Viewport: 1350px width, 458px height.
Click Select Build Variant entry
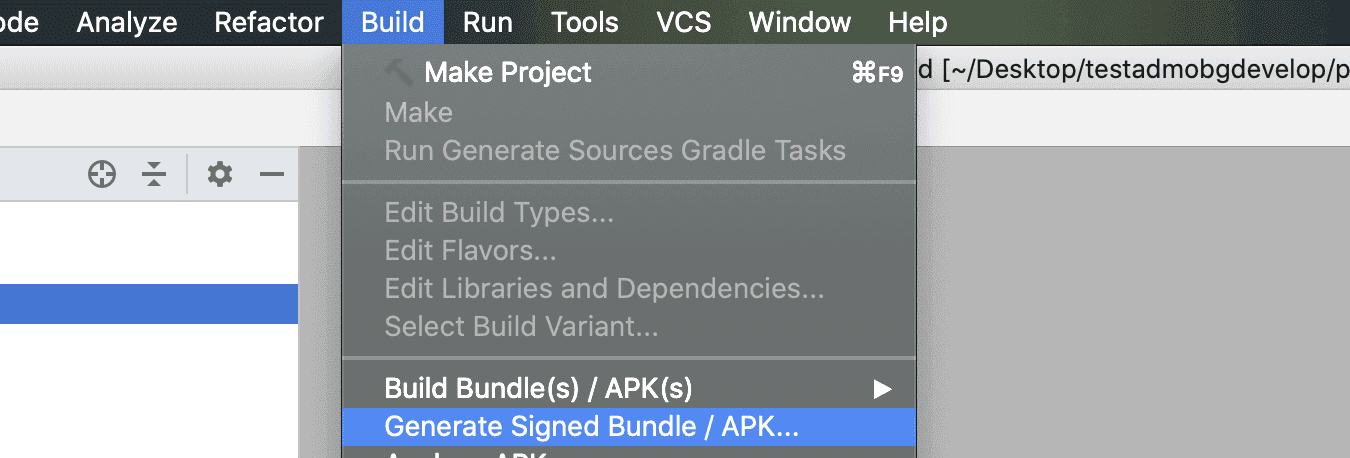521,326
